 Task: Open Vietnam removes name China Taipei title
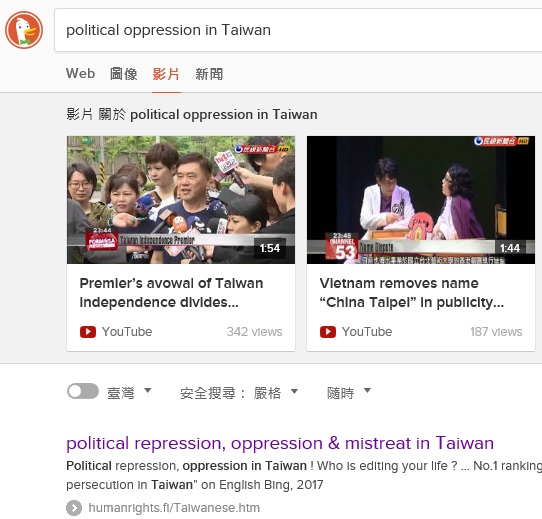412,293
